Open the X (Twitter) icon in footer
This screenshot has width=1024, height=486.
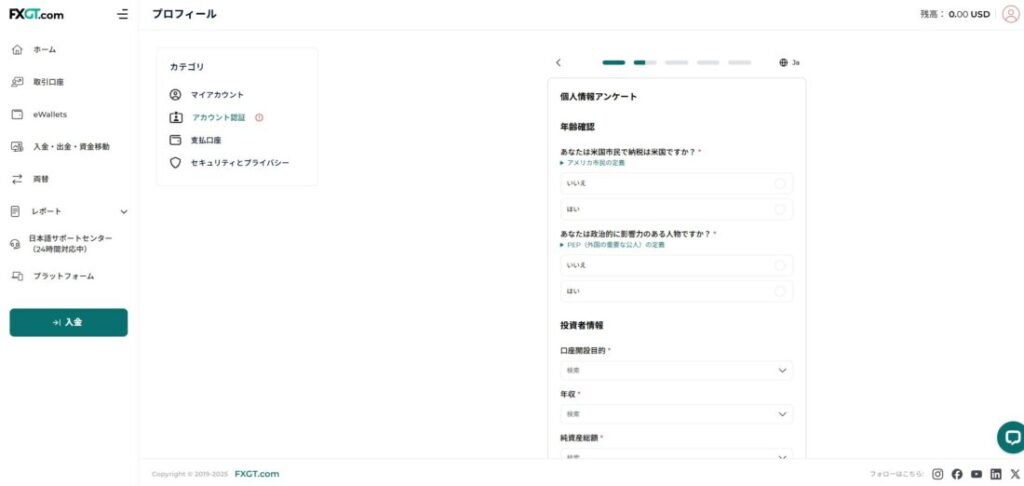[1015, 474]
